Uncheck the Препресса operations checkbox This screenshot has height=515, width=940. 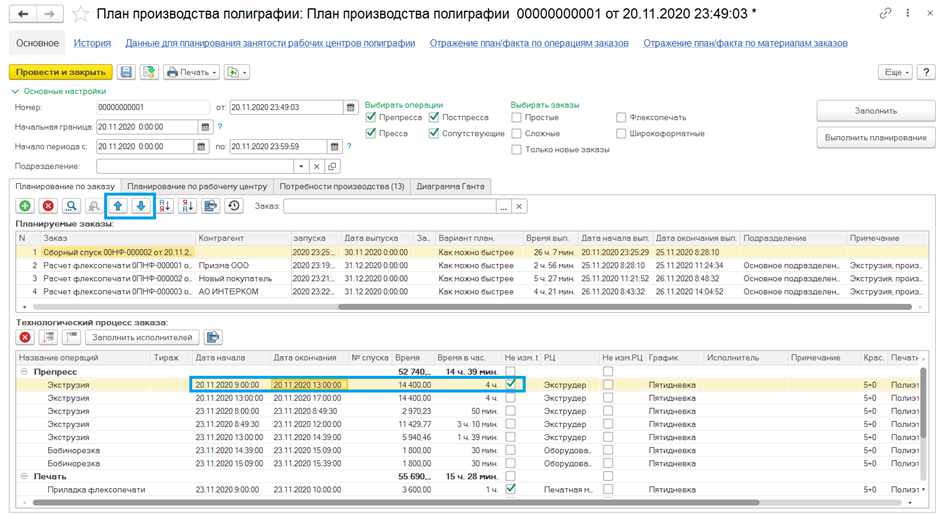372,118
